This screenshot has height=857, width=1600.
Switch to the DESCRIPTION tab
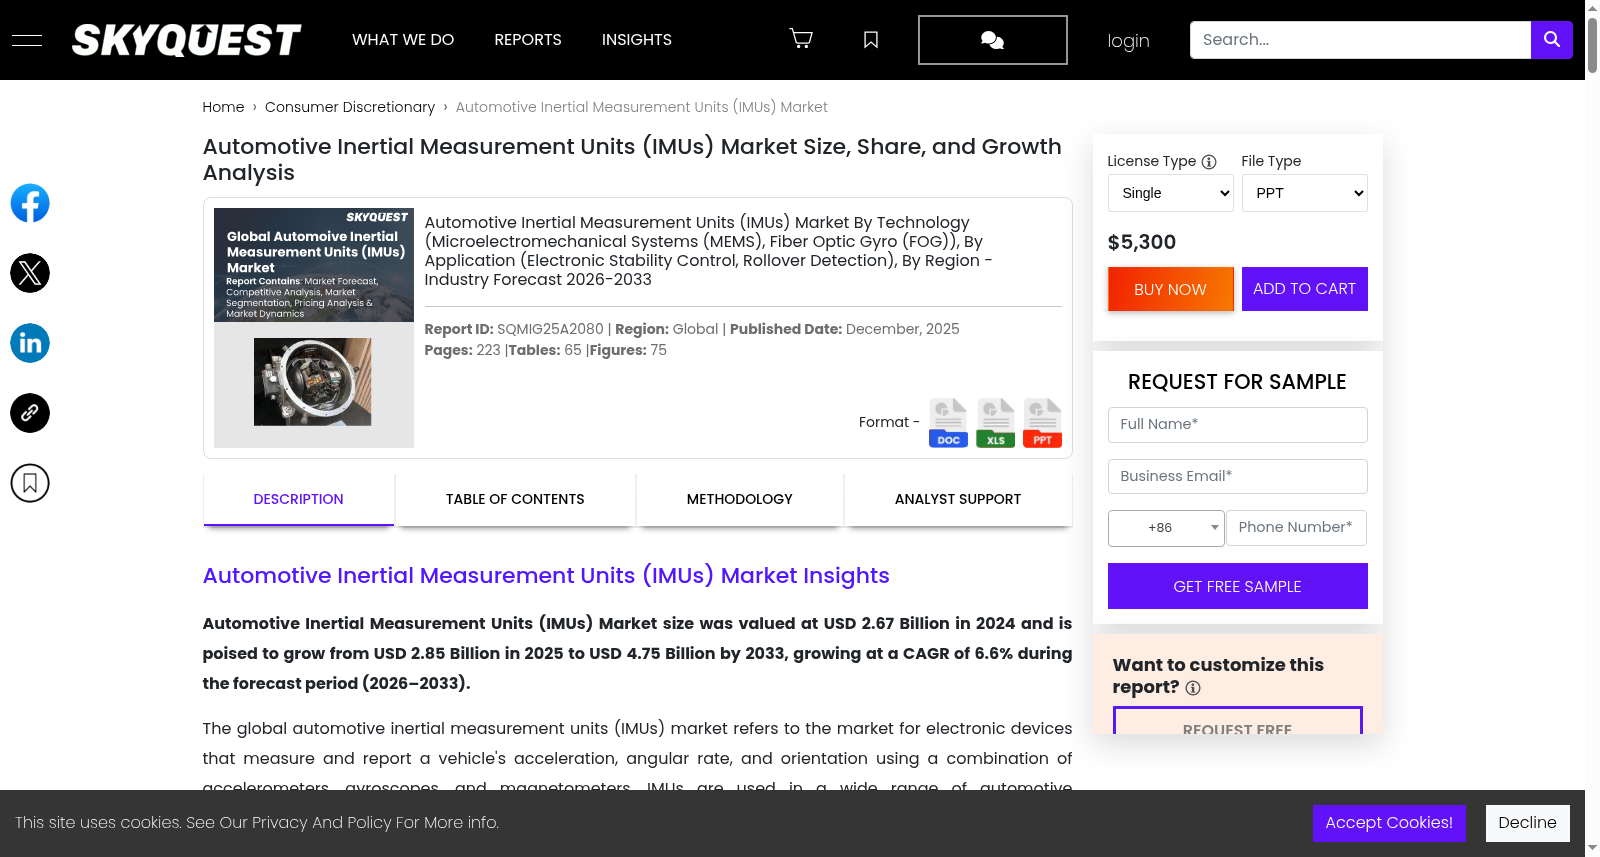point(298,499)
